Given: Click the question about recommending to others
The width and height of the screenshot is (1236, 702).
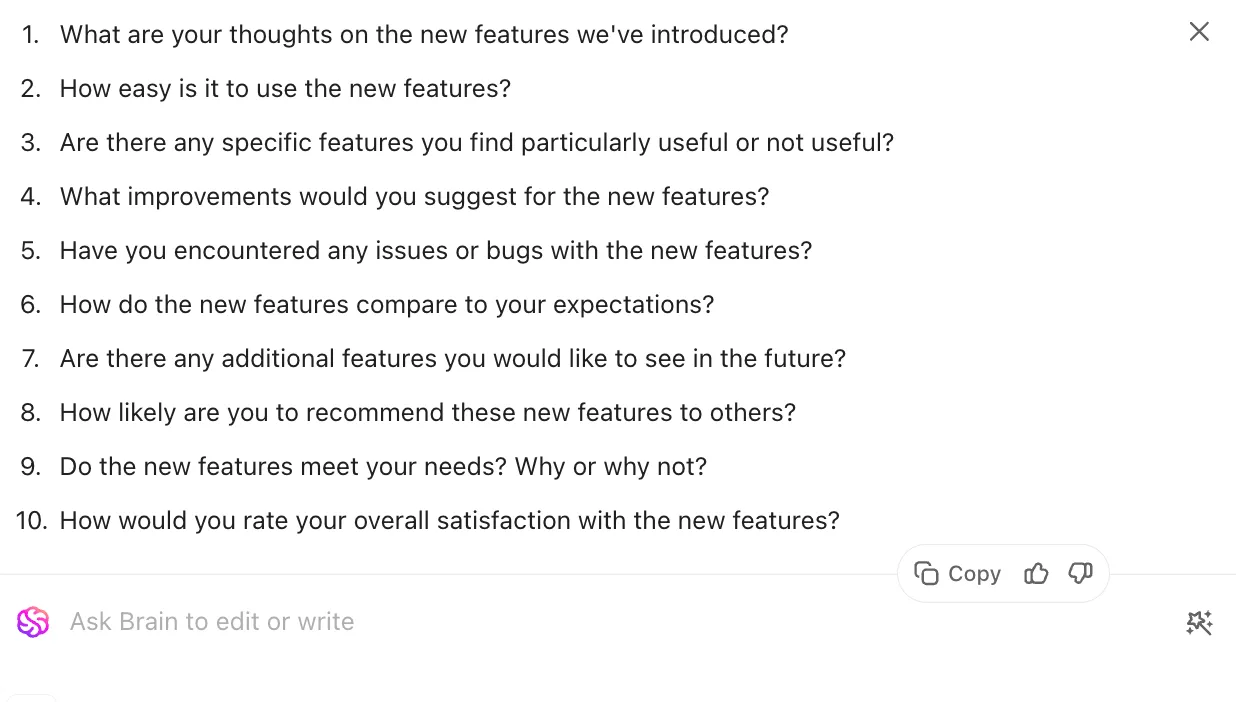Looking at the screenshot, I should click(x=428, y=412).
